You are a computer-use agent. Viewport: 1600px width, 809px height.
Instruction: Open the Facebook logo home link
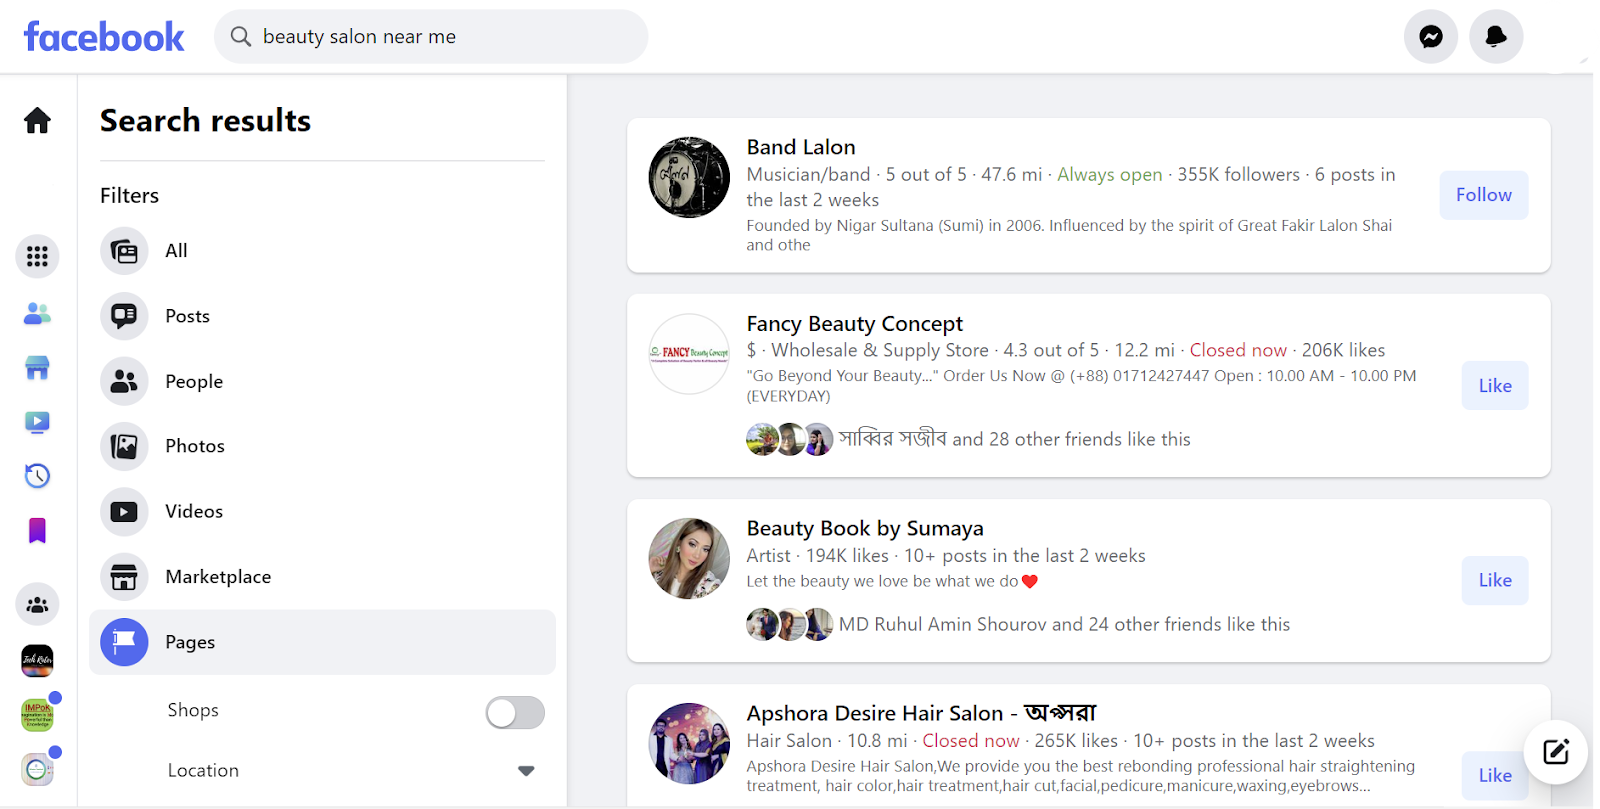point(104,37)
